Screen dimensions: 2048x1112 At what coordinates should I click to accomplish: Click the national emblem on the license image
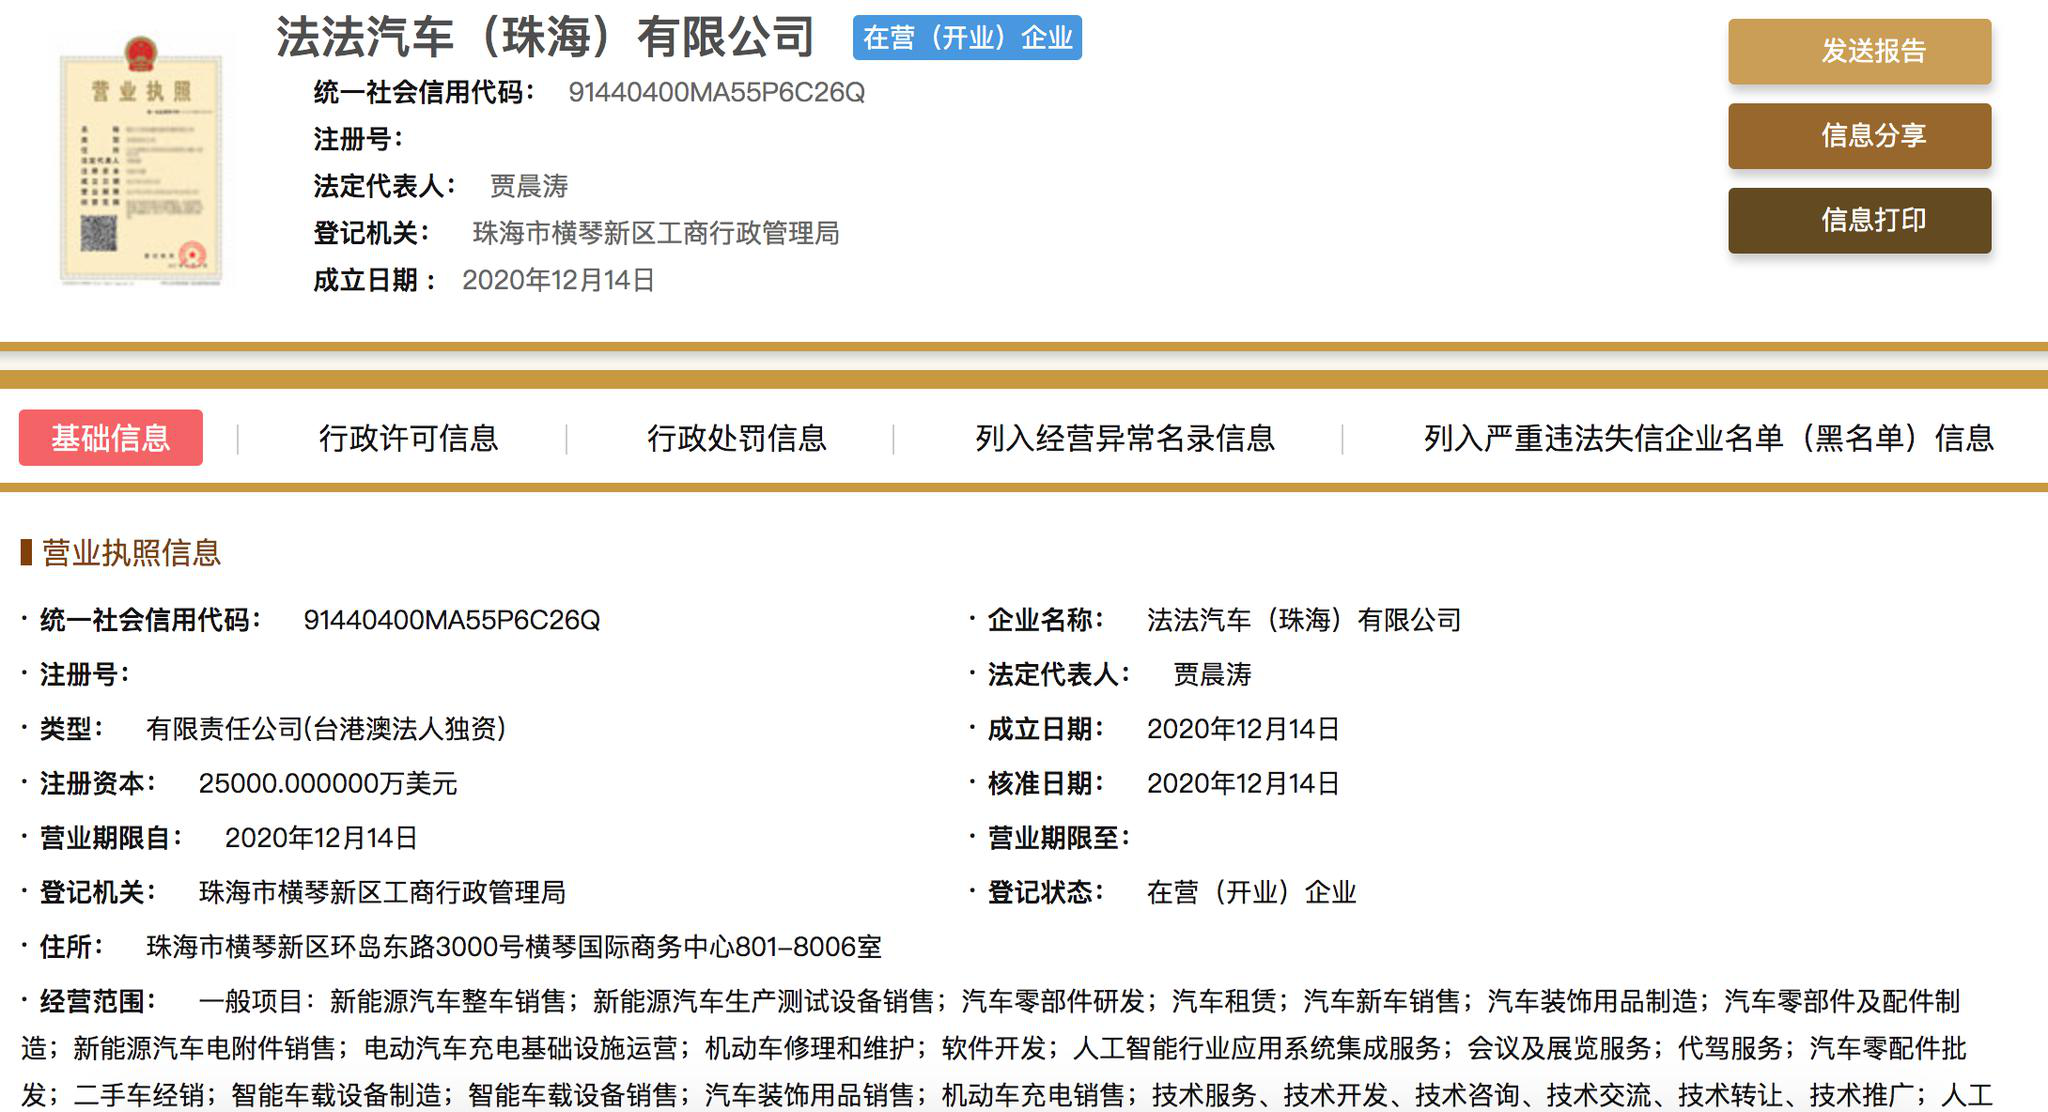[142, 55]
